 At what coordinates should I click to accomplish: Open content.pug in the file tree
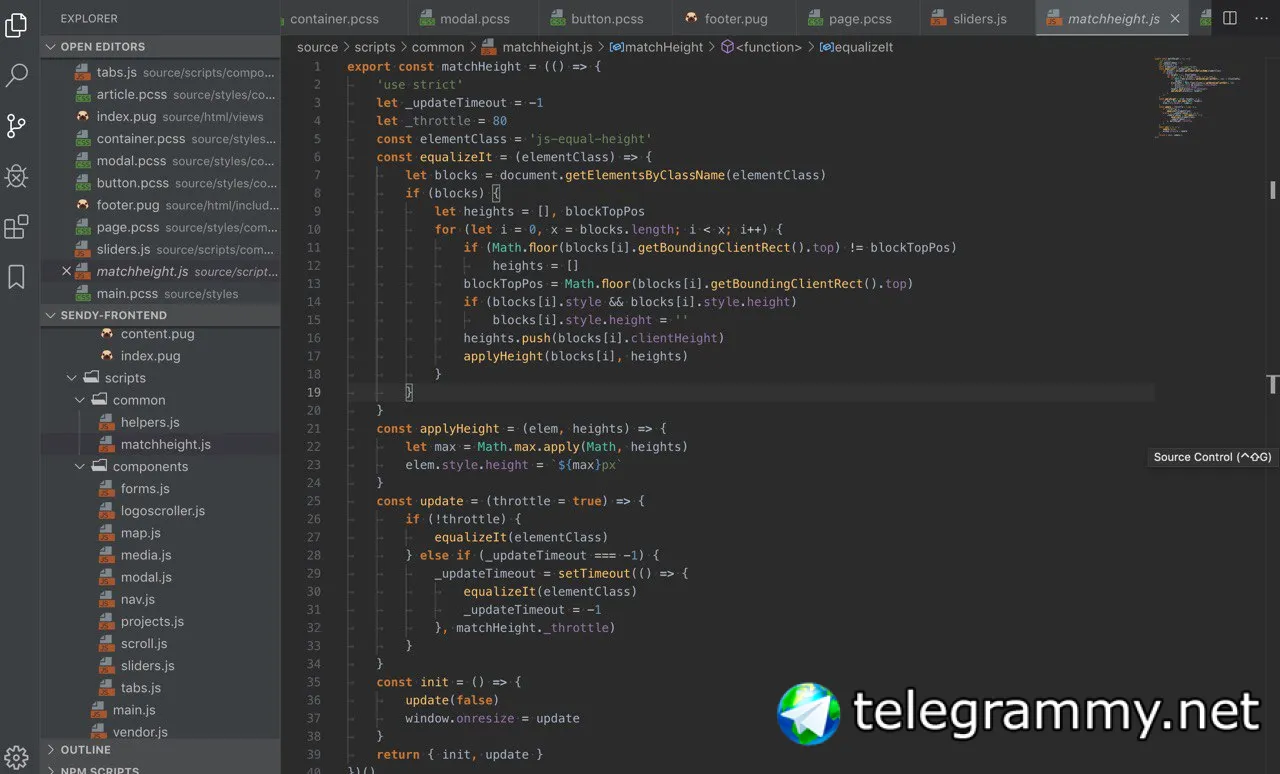pos(160,334)
